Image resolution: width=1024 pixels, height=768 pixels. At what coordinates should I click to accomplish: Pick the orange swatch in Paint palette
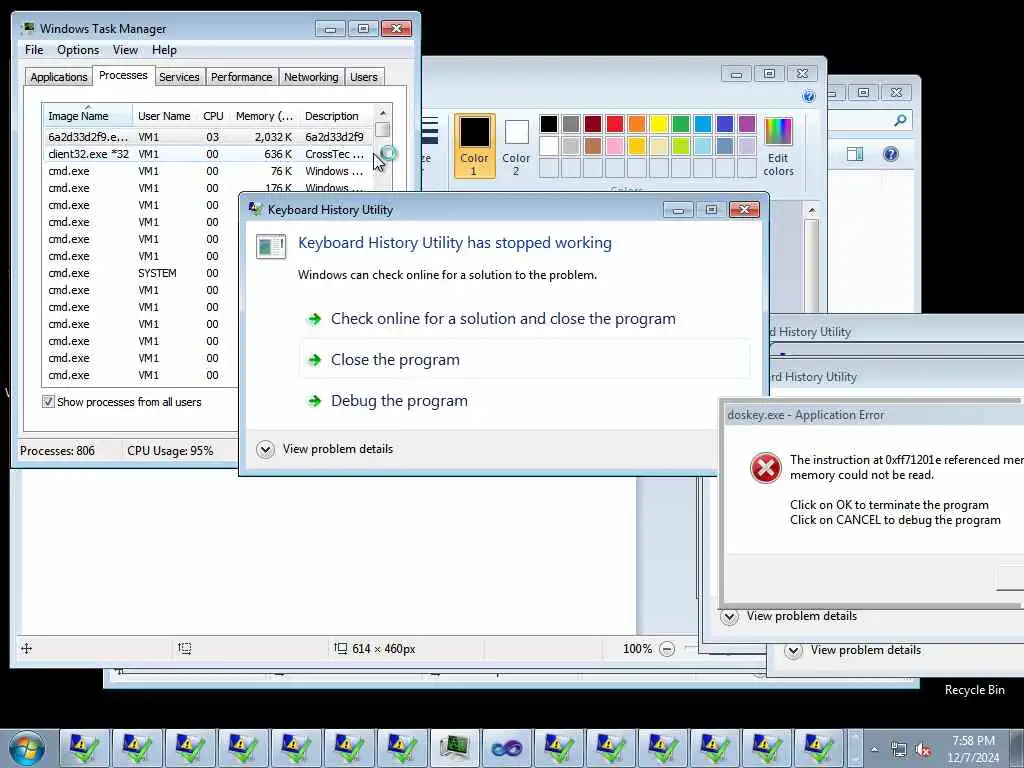(x=637, y=123)
